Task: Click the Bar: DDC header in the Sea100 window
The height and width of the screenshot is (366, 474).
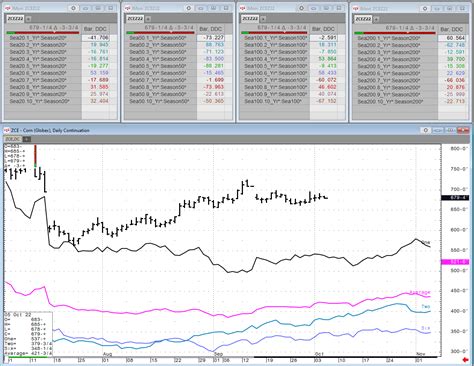Action: coord(323,29)
